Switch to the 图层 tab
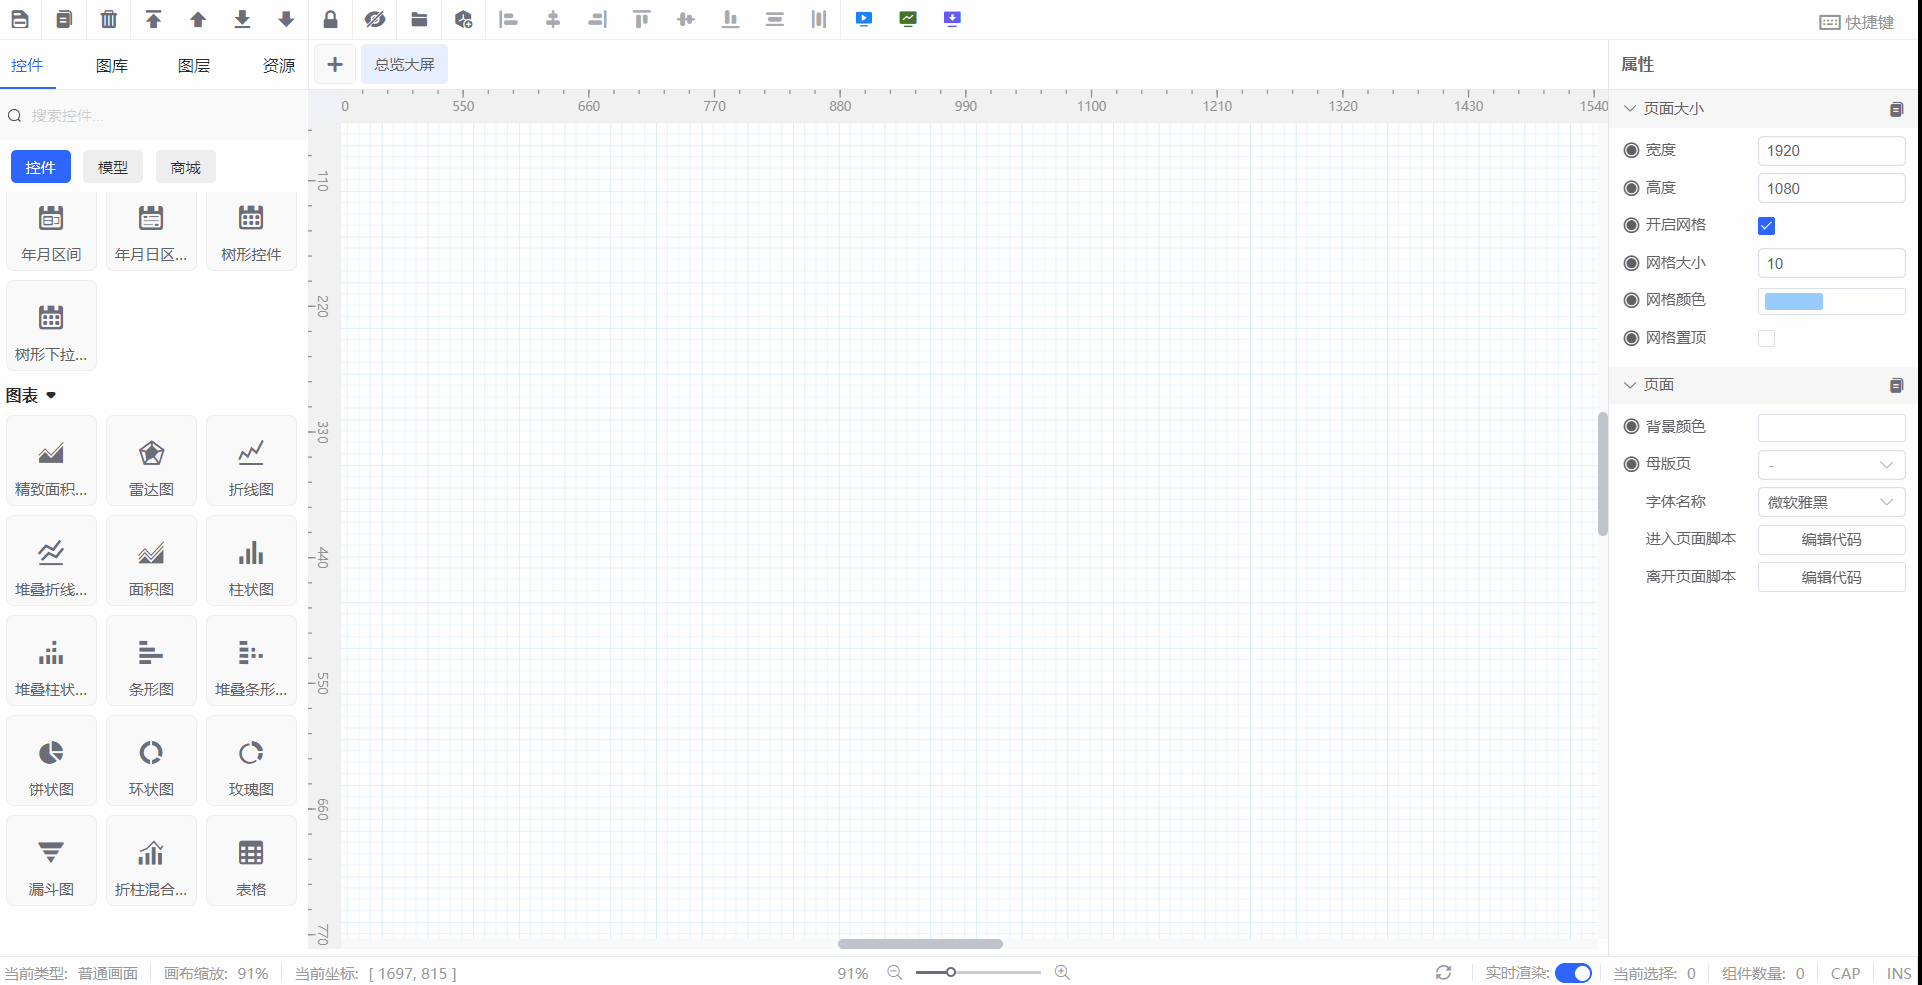The width and height of the screenshot is (1922, 985). click(194, 66)
